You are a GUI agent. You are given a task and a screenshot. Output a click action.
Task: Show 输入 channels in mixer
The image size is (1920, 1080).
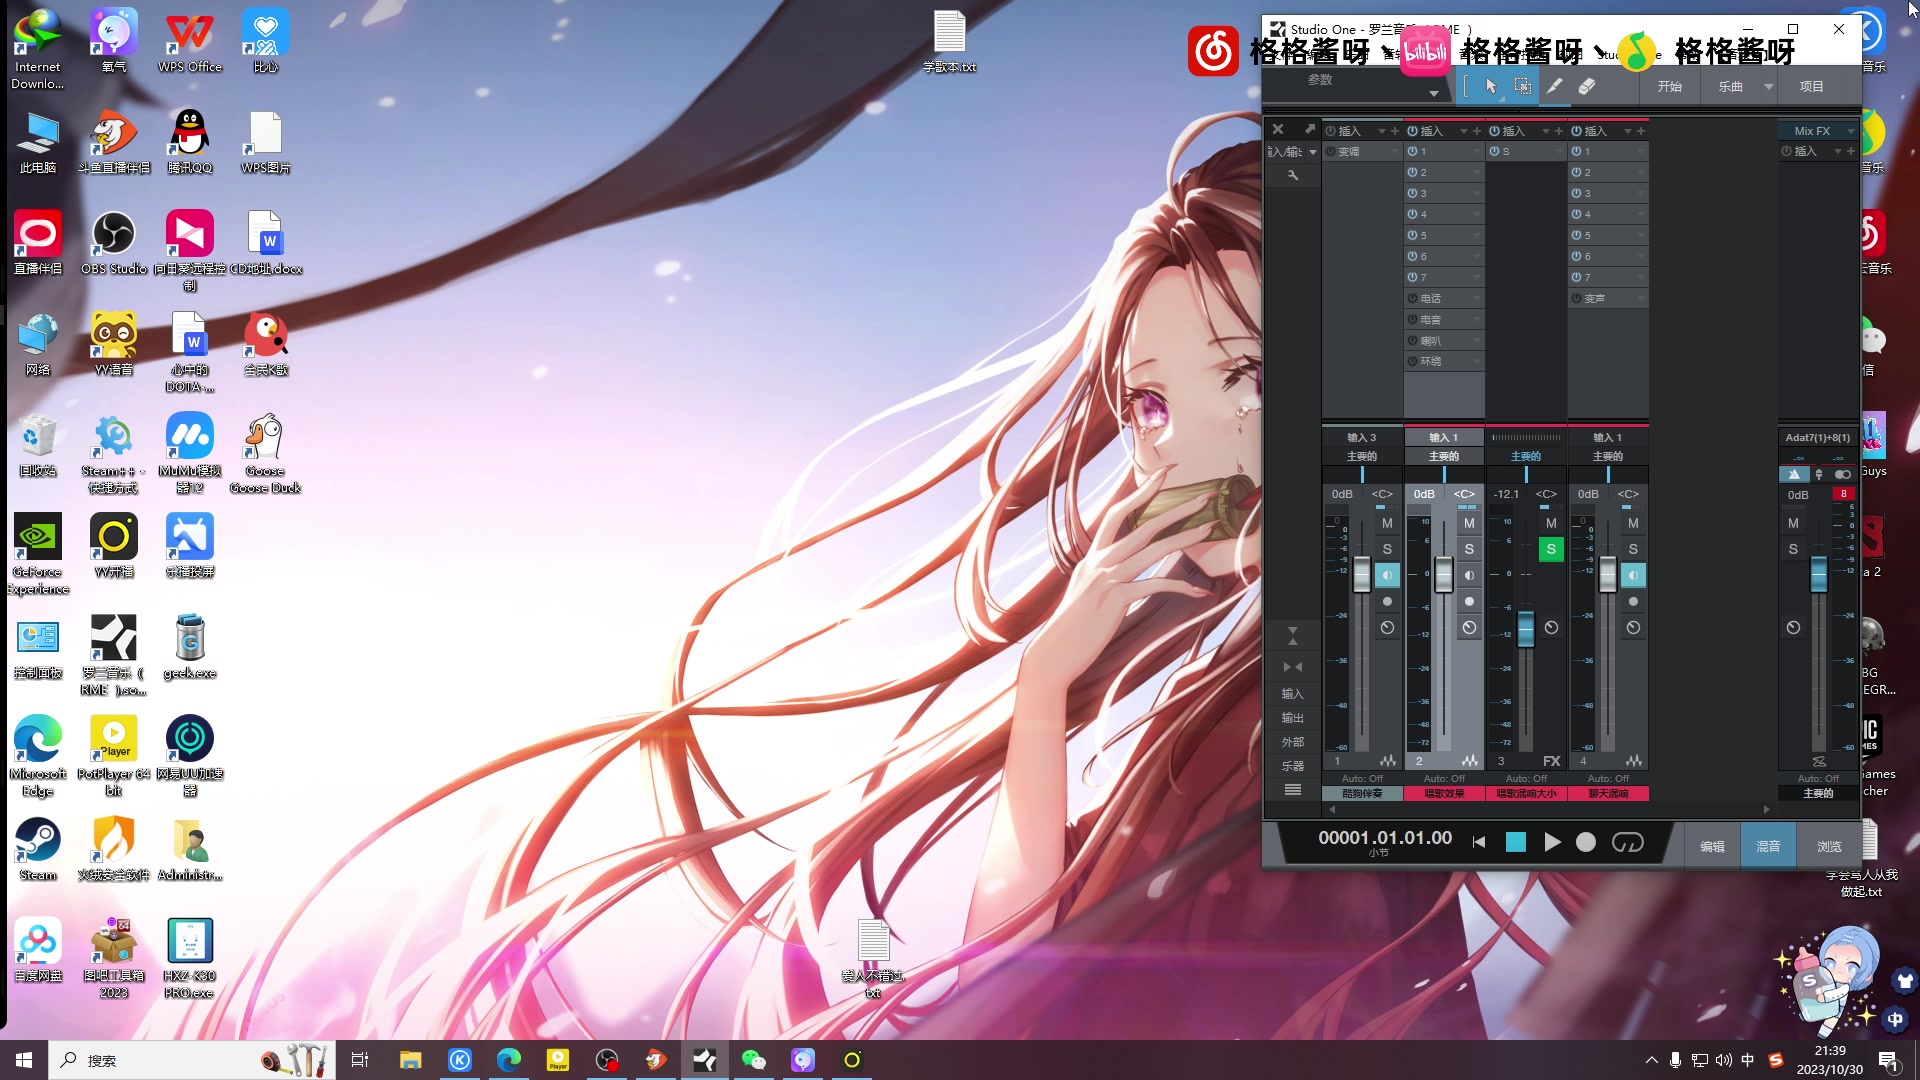(x=1292, y=693)
